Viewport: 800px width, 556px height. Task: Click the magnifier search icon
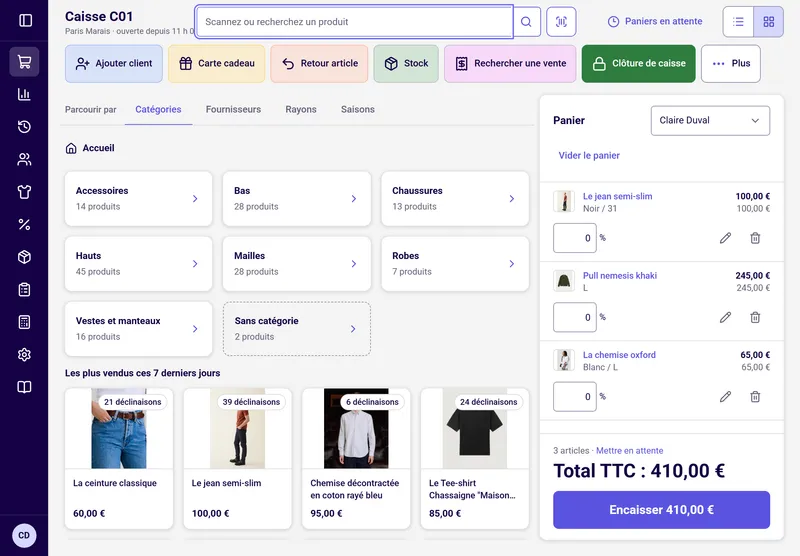[526, 22]
